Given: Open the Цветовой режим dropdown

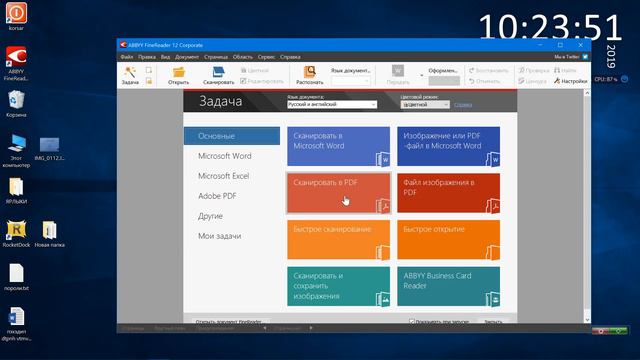Looking at the screenshot, I should pyautogui.click(x=425, y=105).
